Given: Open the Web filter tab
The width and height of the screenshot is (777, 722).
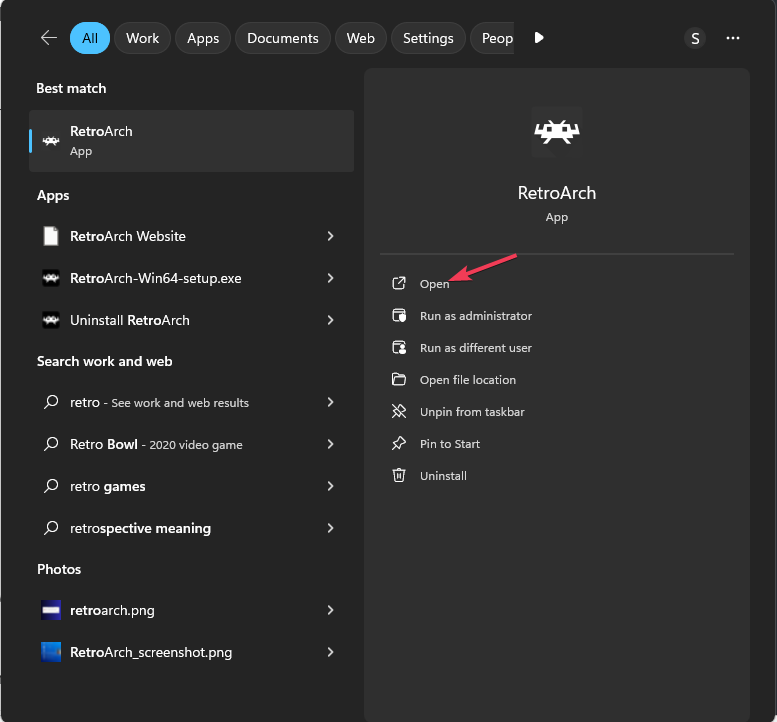Looking at the screenshot, I should click(360, 38).
